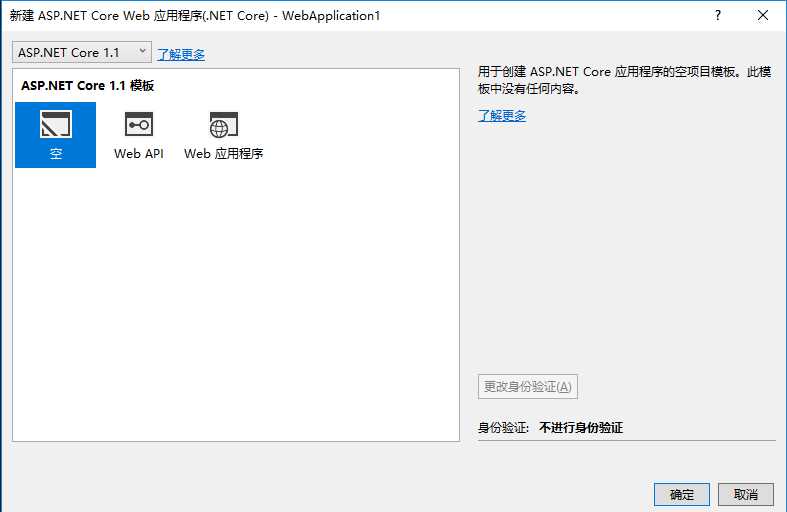The width and height of the screenshot is (787, 512).
Task: Click the ASP.NET Core 1.1 模板 heading
Action: pyautogui.click(x=87, y=86)
